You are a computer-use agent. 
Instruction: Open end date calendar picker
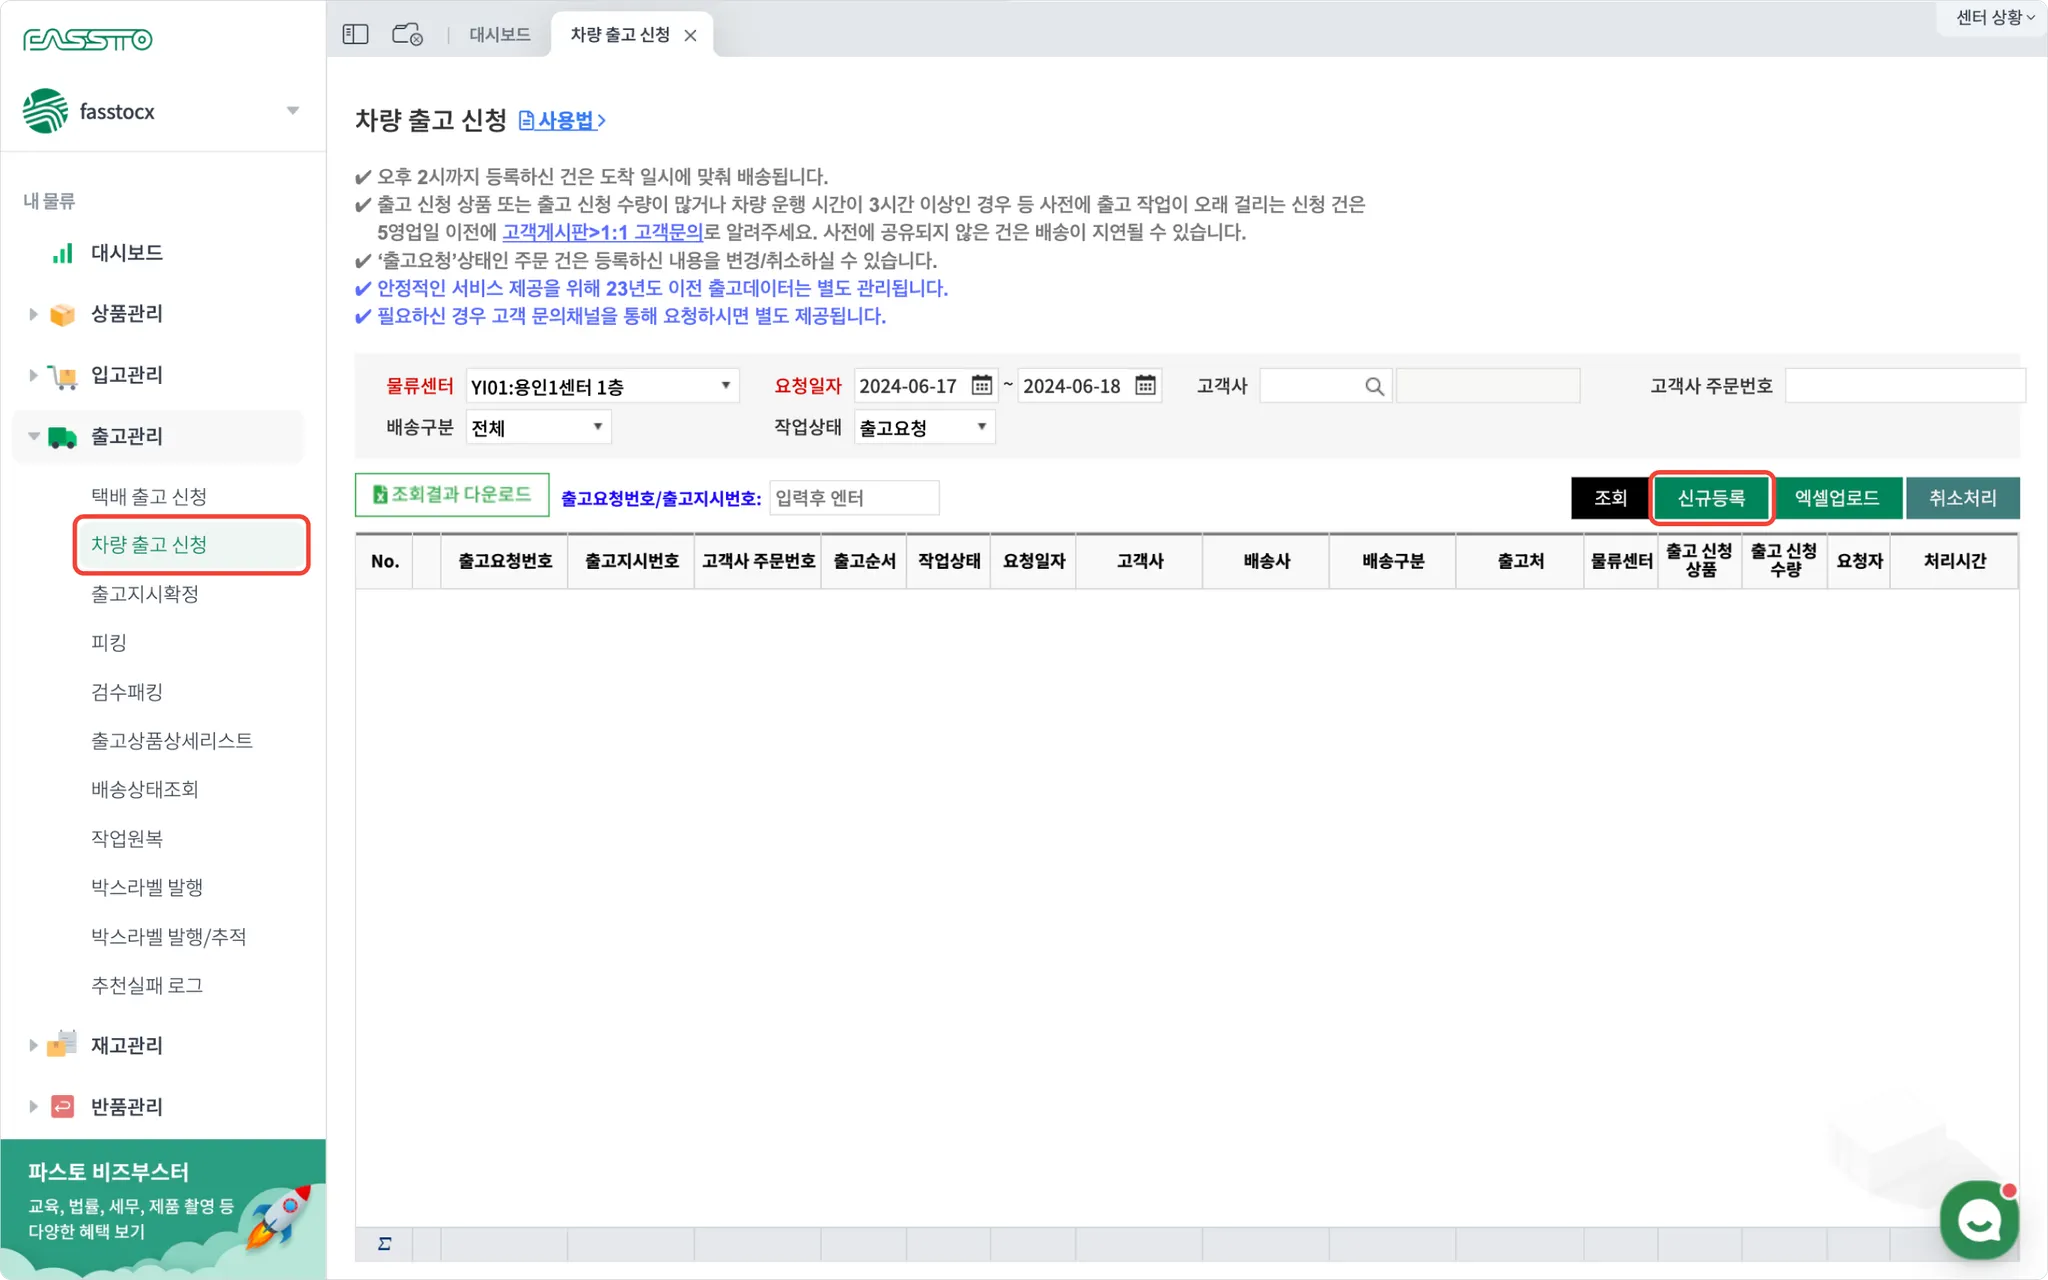[1145, 385]
